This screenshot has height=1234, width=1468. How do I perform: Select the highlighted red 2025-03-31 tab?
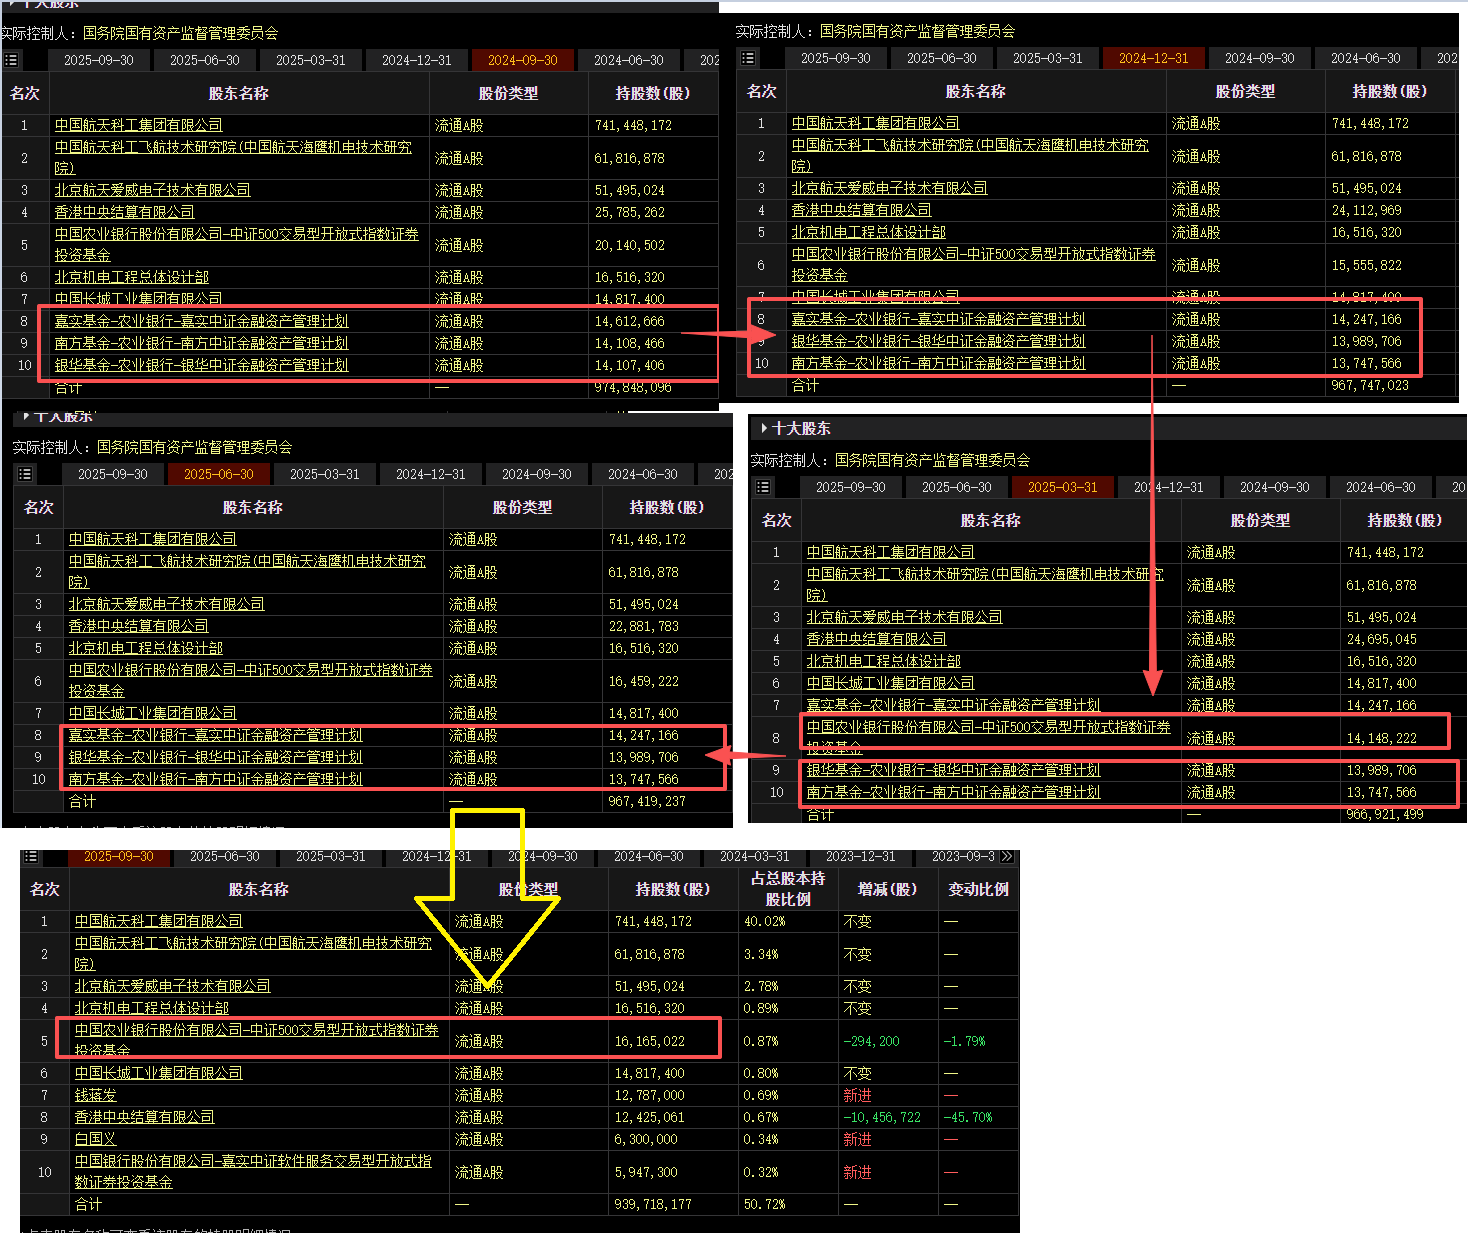[x=1063, y=487]
